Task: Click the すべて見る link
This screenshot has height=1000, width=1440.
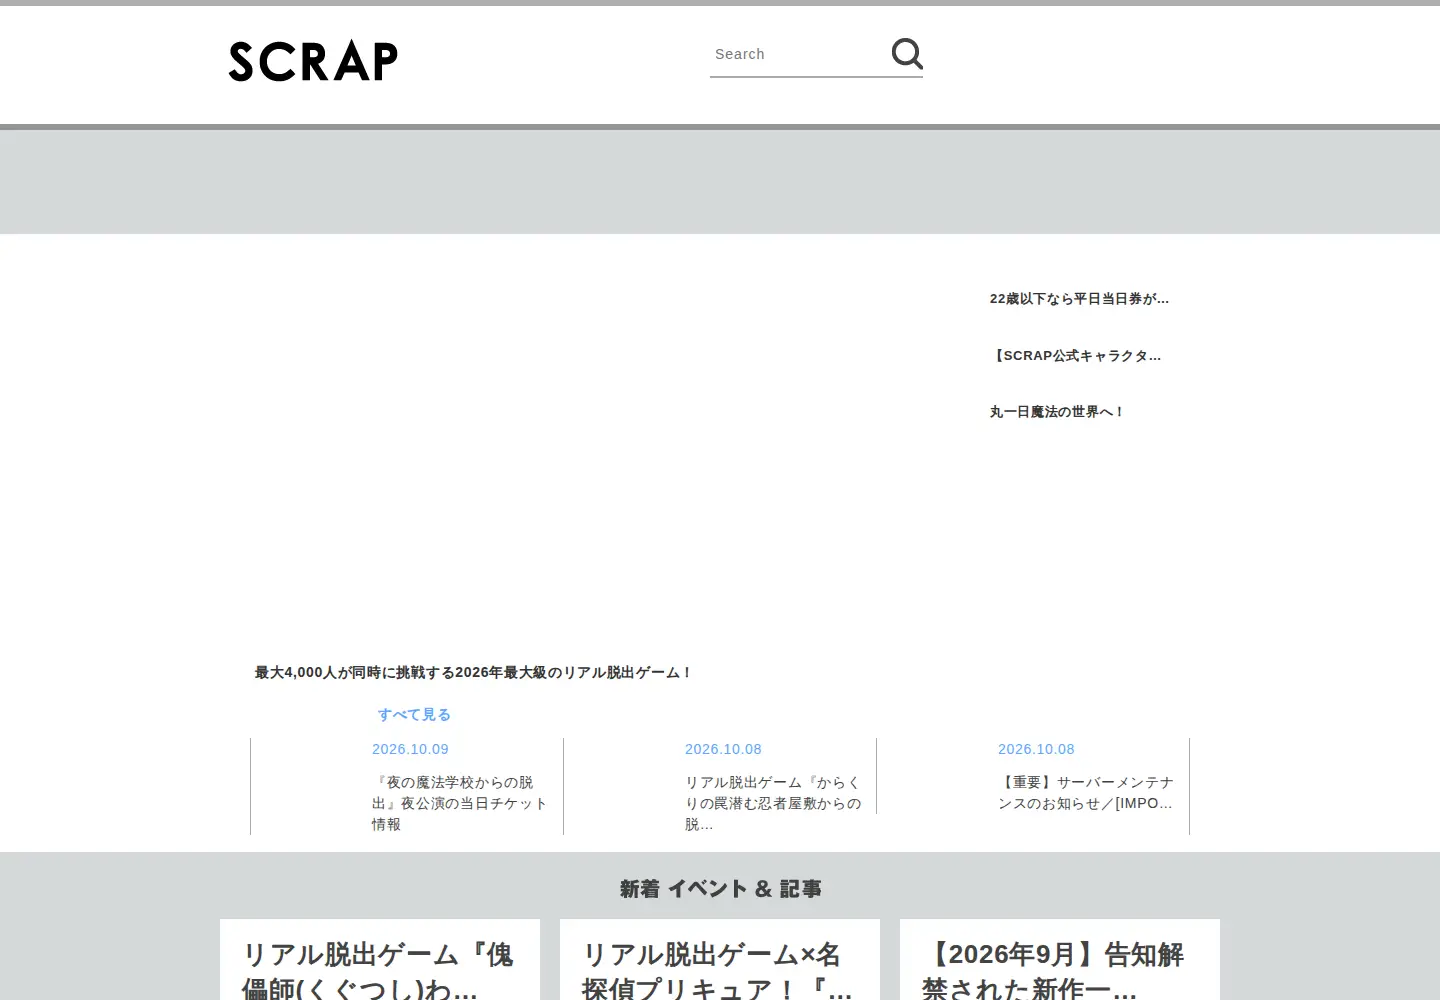Action: point(414,715)
